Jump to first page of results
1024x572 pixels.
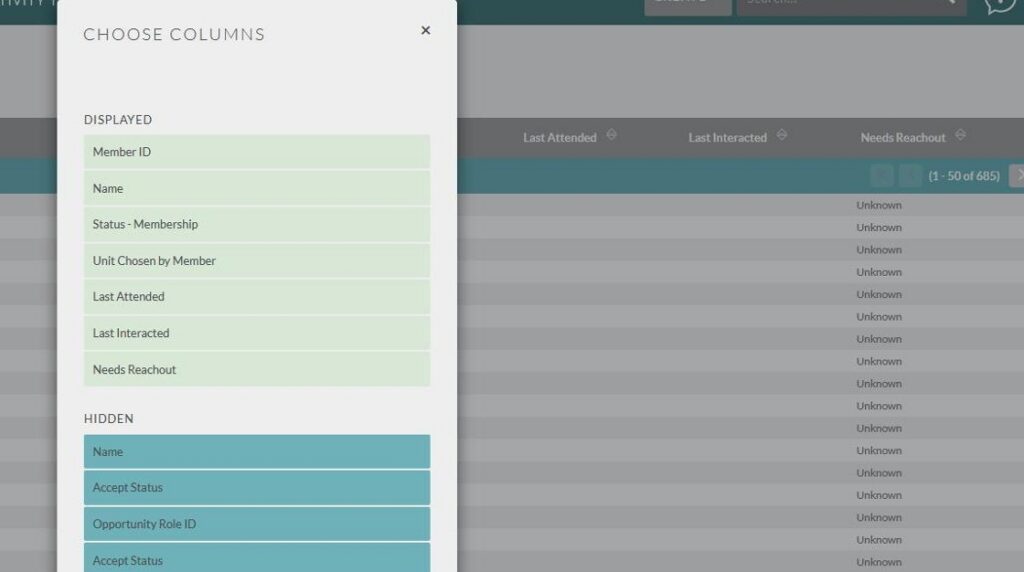pos(882,176)
